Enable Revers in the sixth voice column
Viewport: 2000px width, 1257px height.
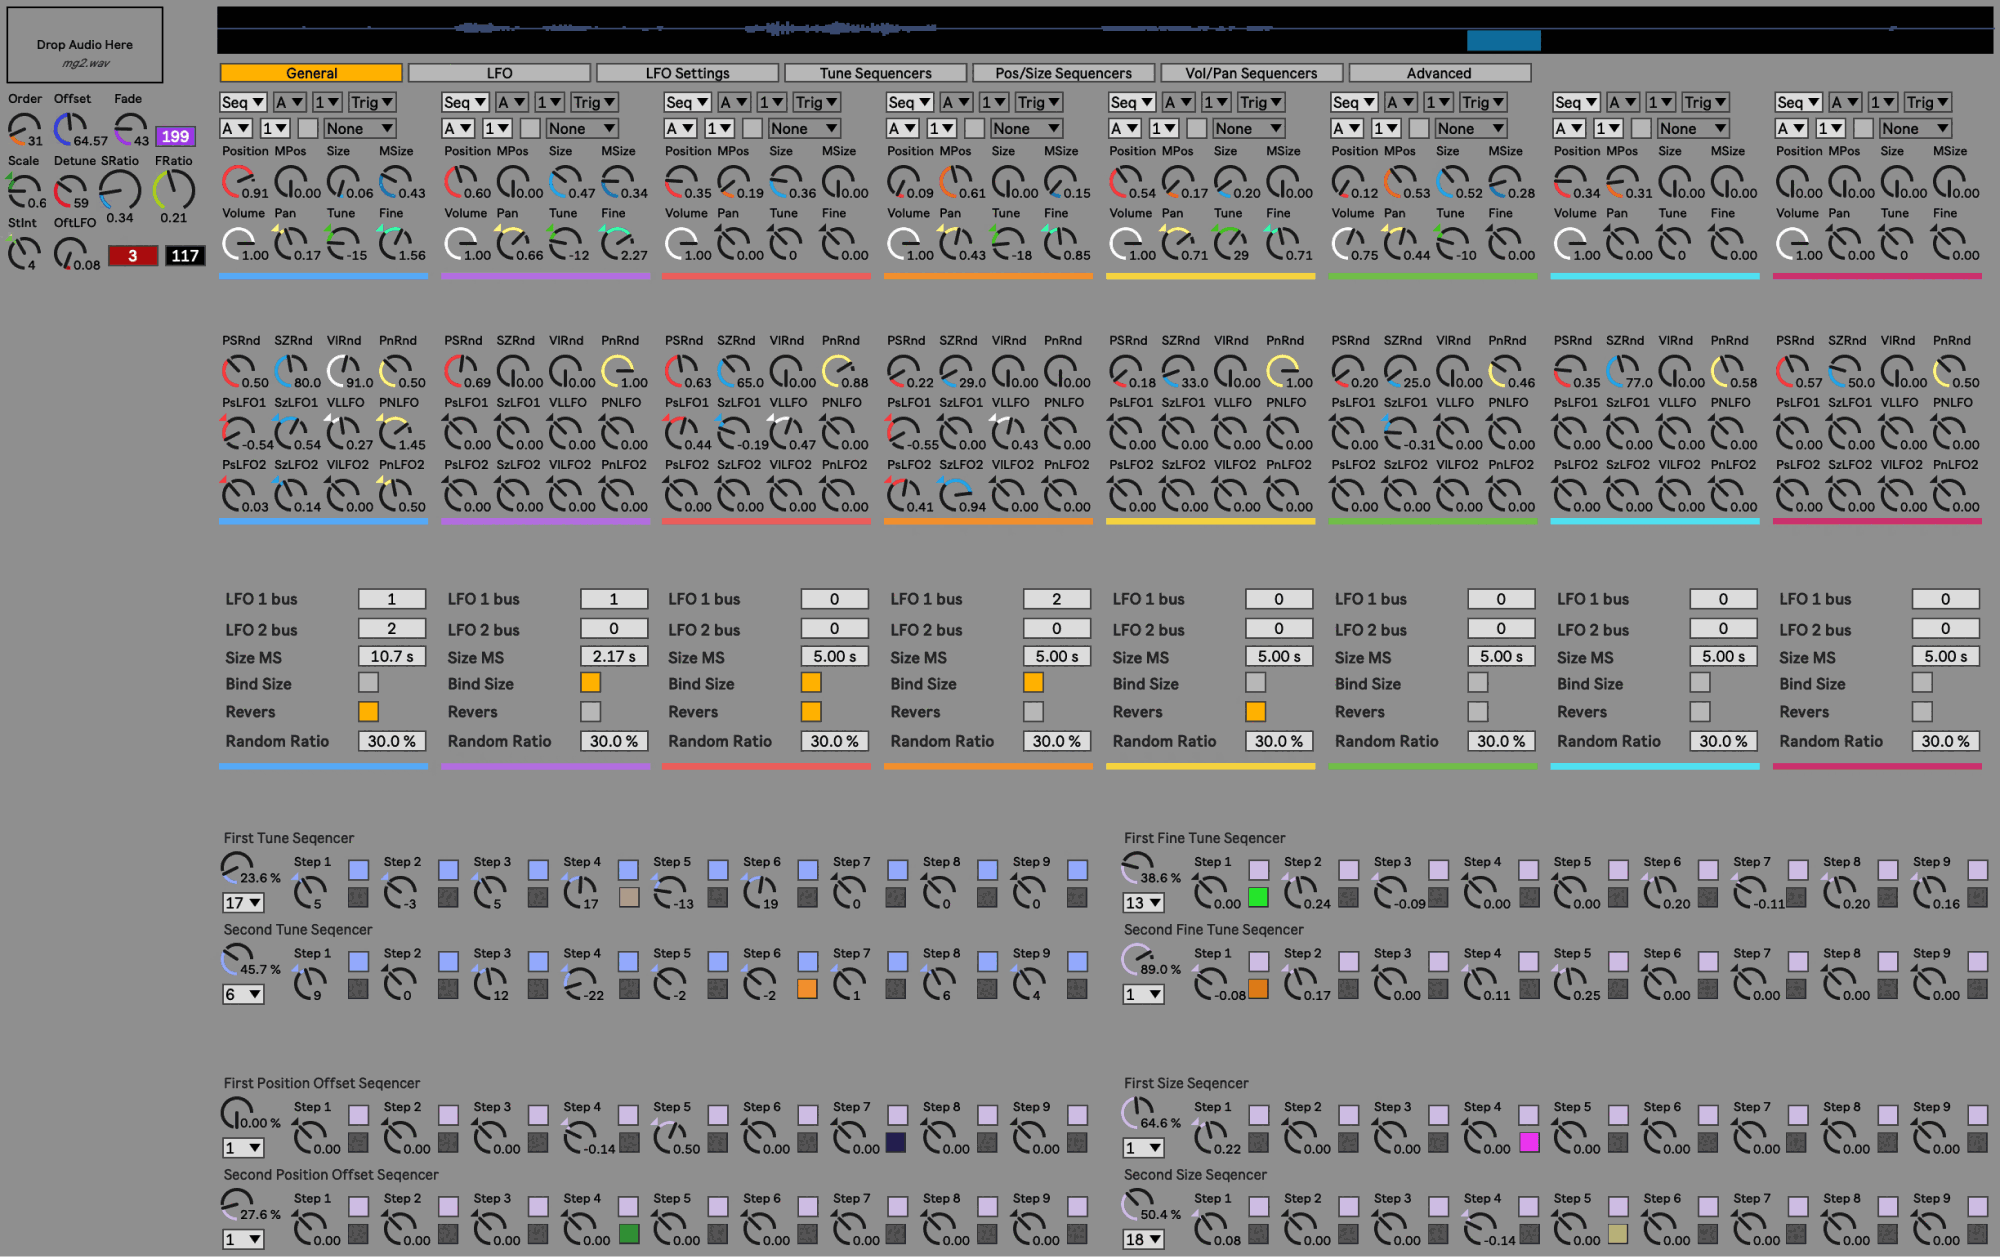pos(1478,711)
